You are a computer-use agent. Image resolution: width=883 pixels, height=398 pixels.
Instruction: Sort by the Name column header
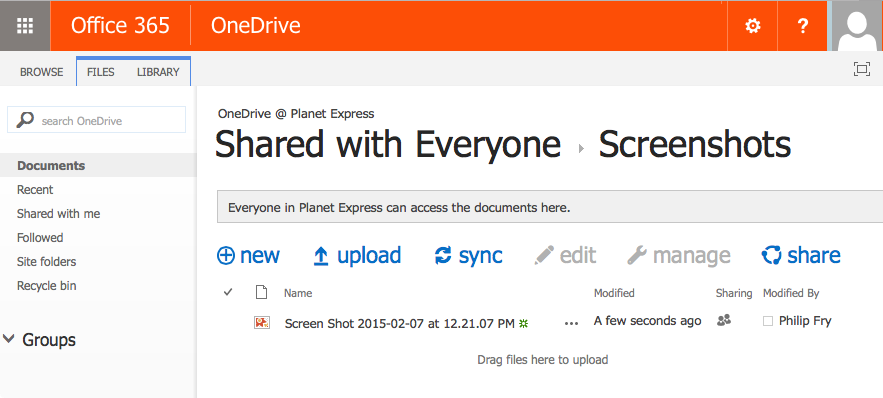click(x=298, y=293)
